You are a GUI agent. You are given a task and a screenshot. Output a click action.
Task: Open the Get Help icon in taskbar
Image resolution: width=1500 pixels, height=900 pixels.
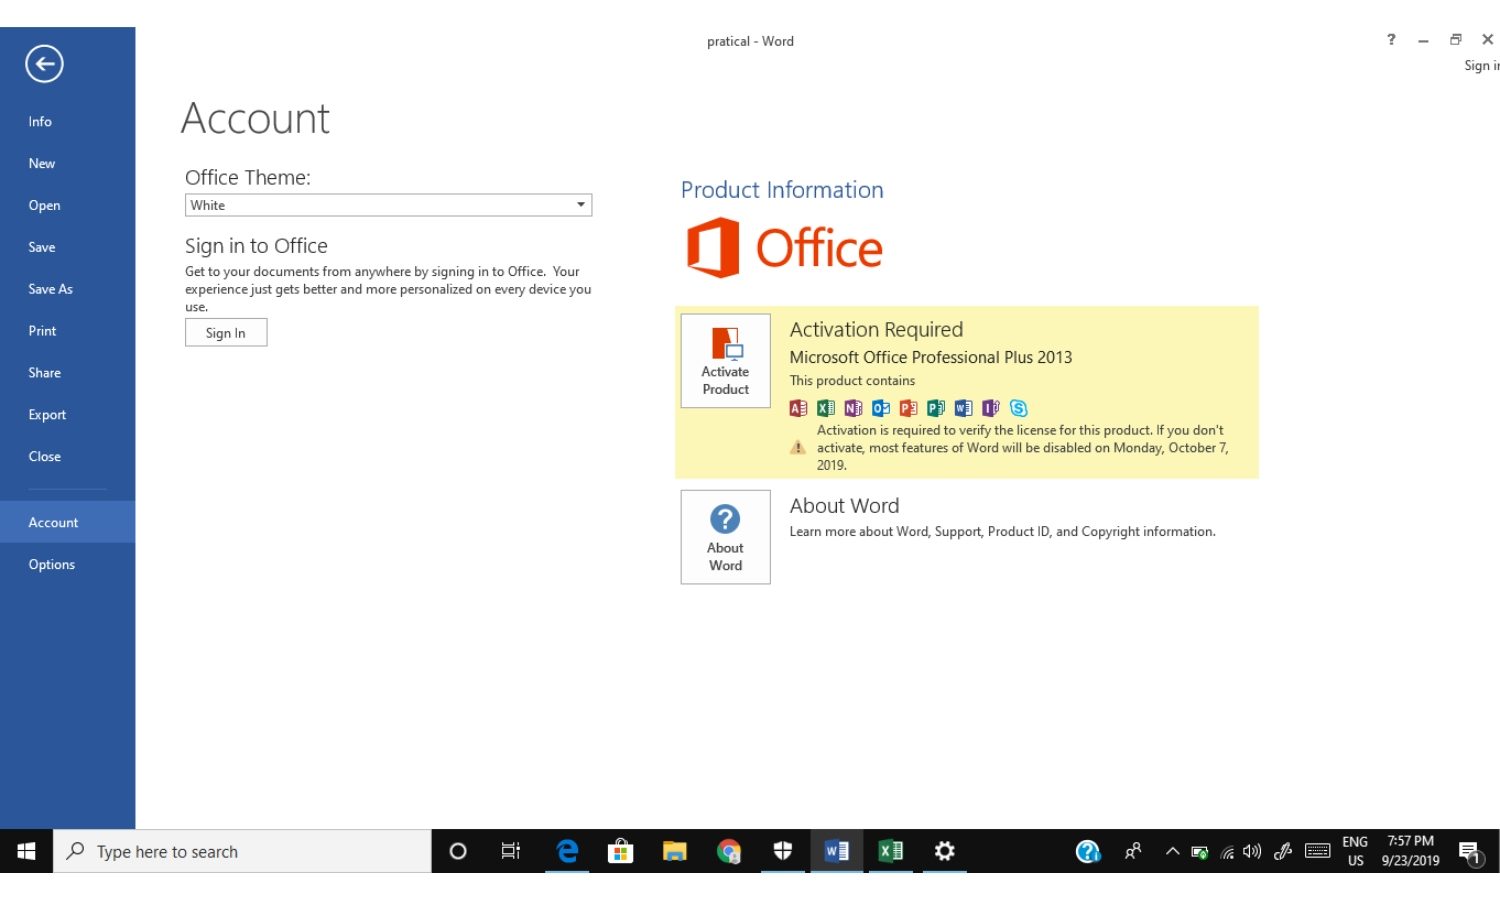pyautogui.click(x=1088, y=851)
